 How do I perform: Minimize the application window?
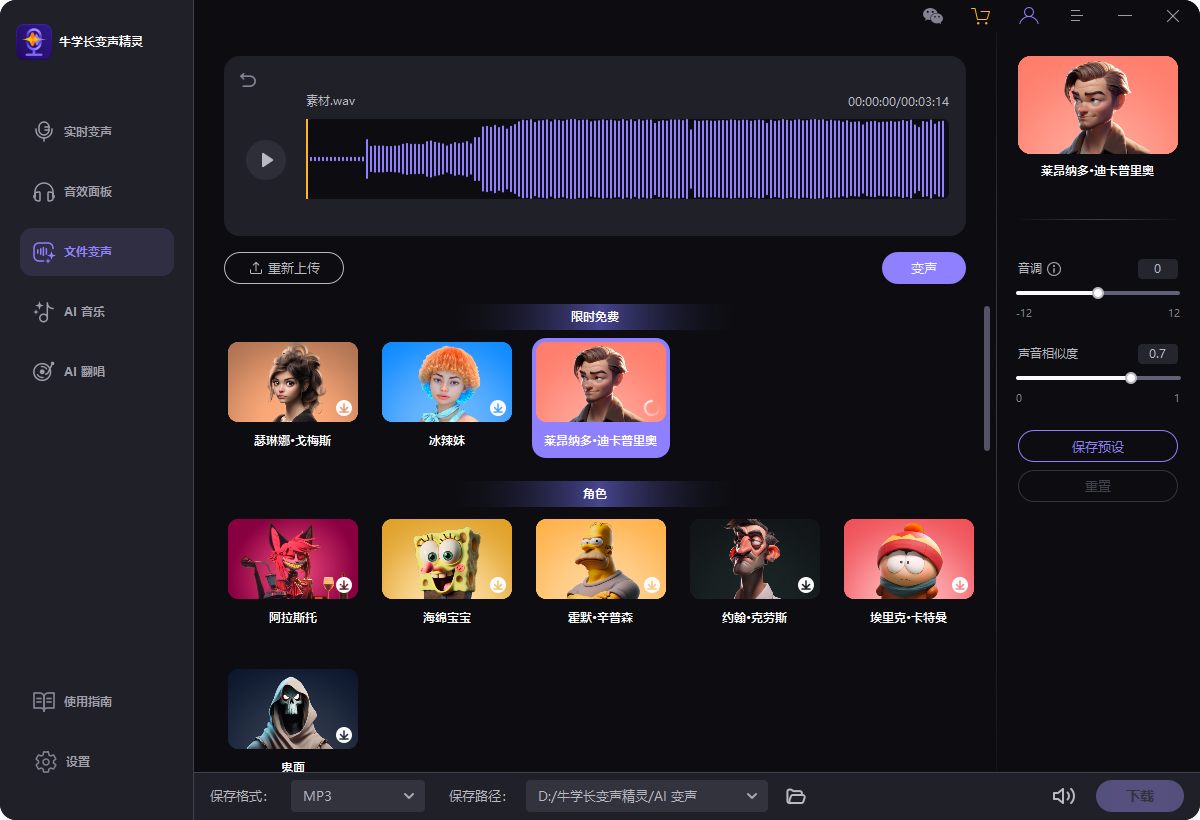(x=1125, y=16)
